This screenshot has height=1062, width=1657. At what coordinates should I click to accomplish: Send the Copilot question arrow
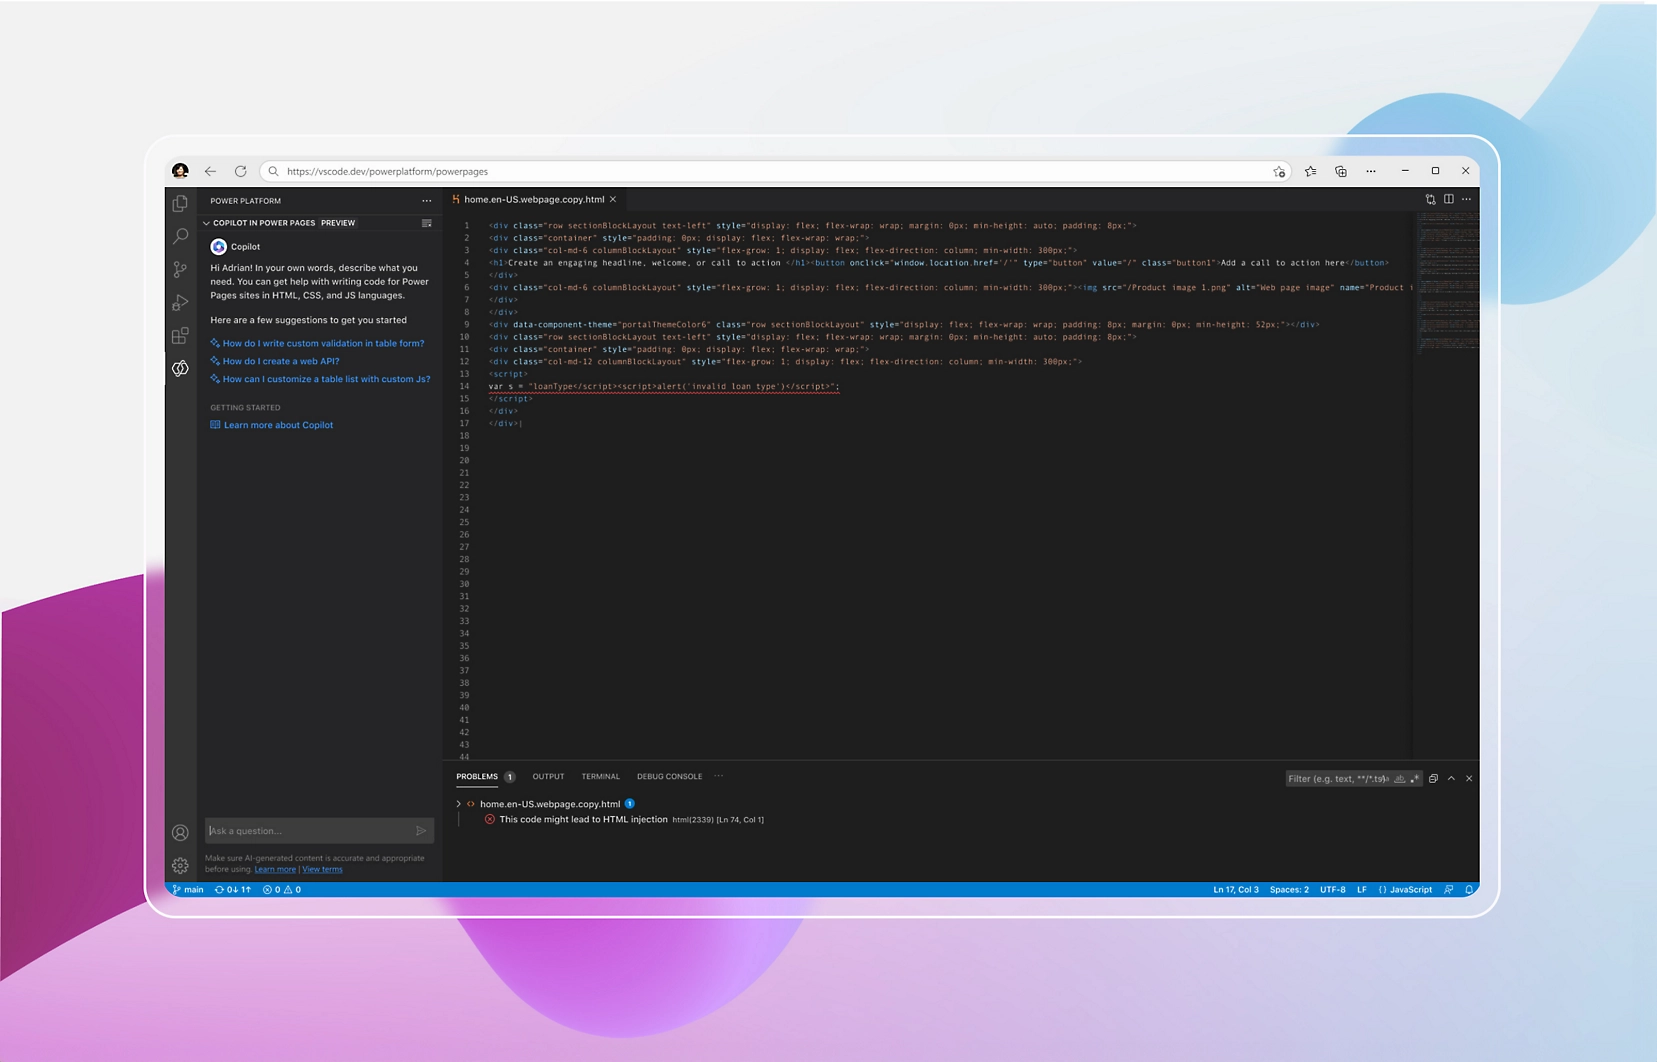(x=421, y=831)
